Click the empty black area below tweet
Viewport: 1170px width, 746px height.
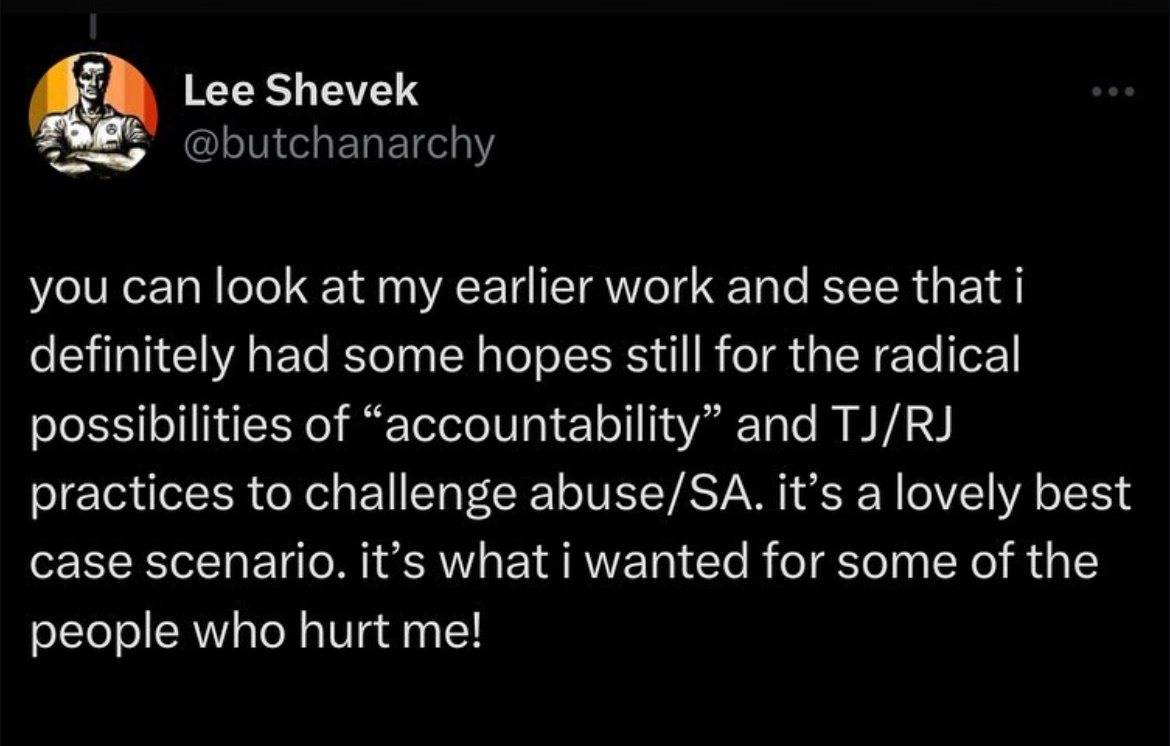[x=585, y=700]
